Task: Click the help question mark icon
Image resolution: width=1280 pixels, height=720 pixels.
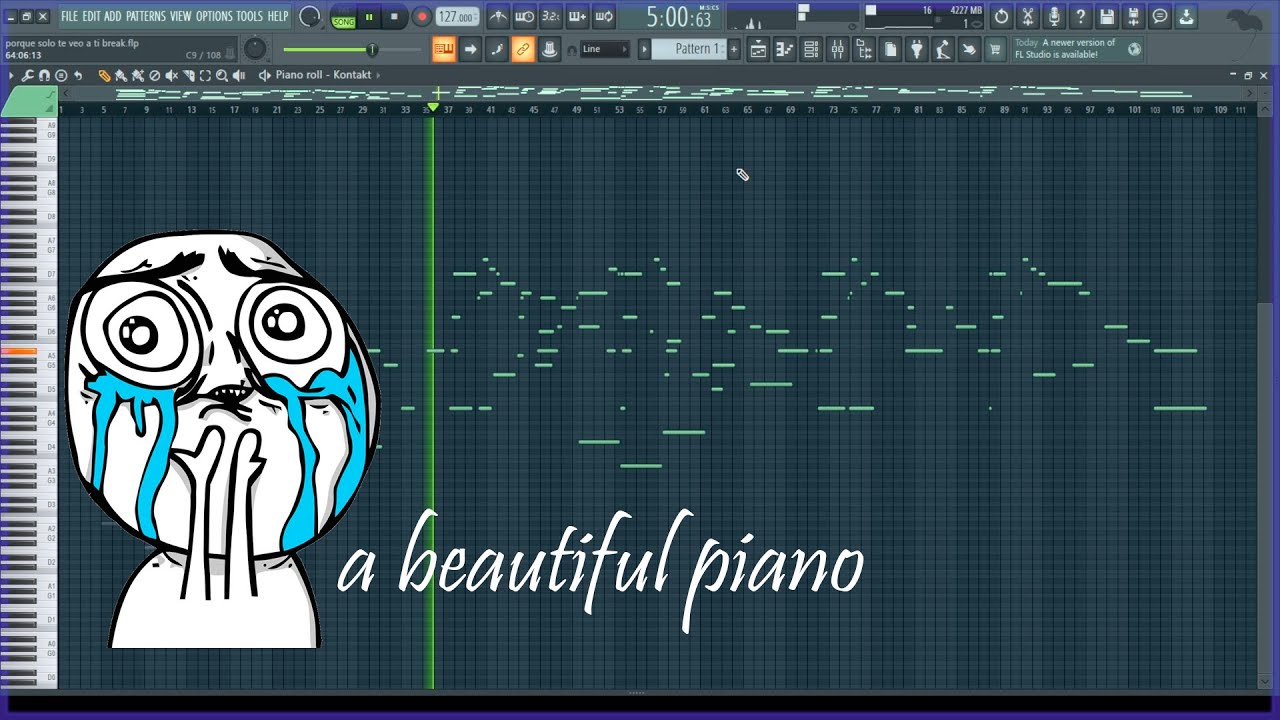Action: point(1080,17)
